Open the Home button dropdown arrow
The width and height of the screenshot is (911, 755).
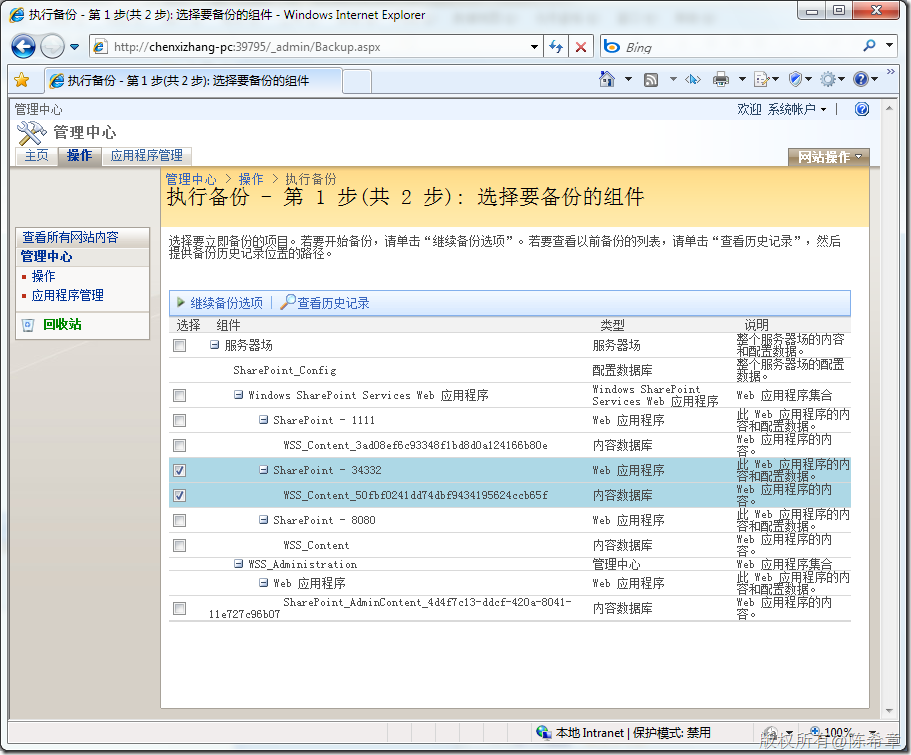pyautogui.click(x=628, y=79)
